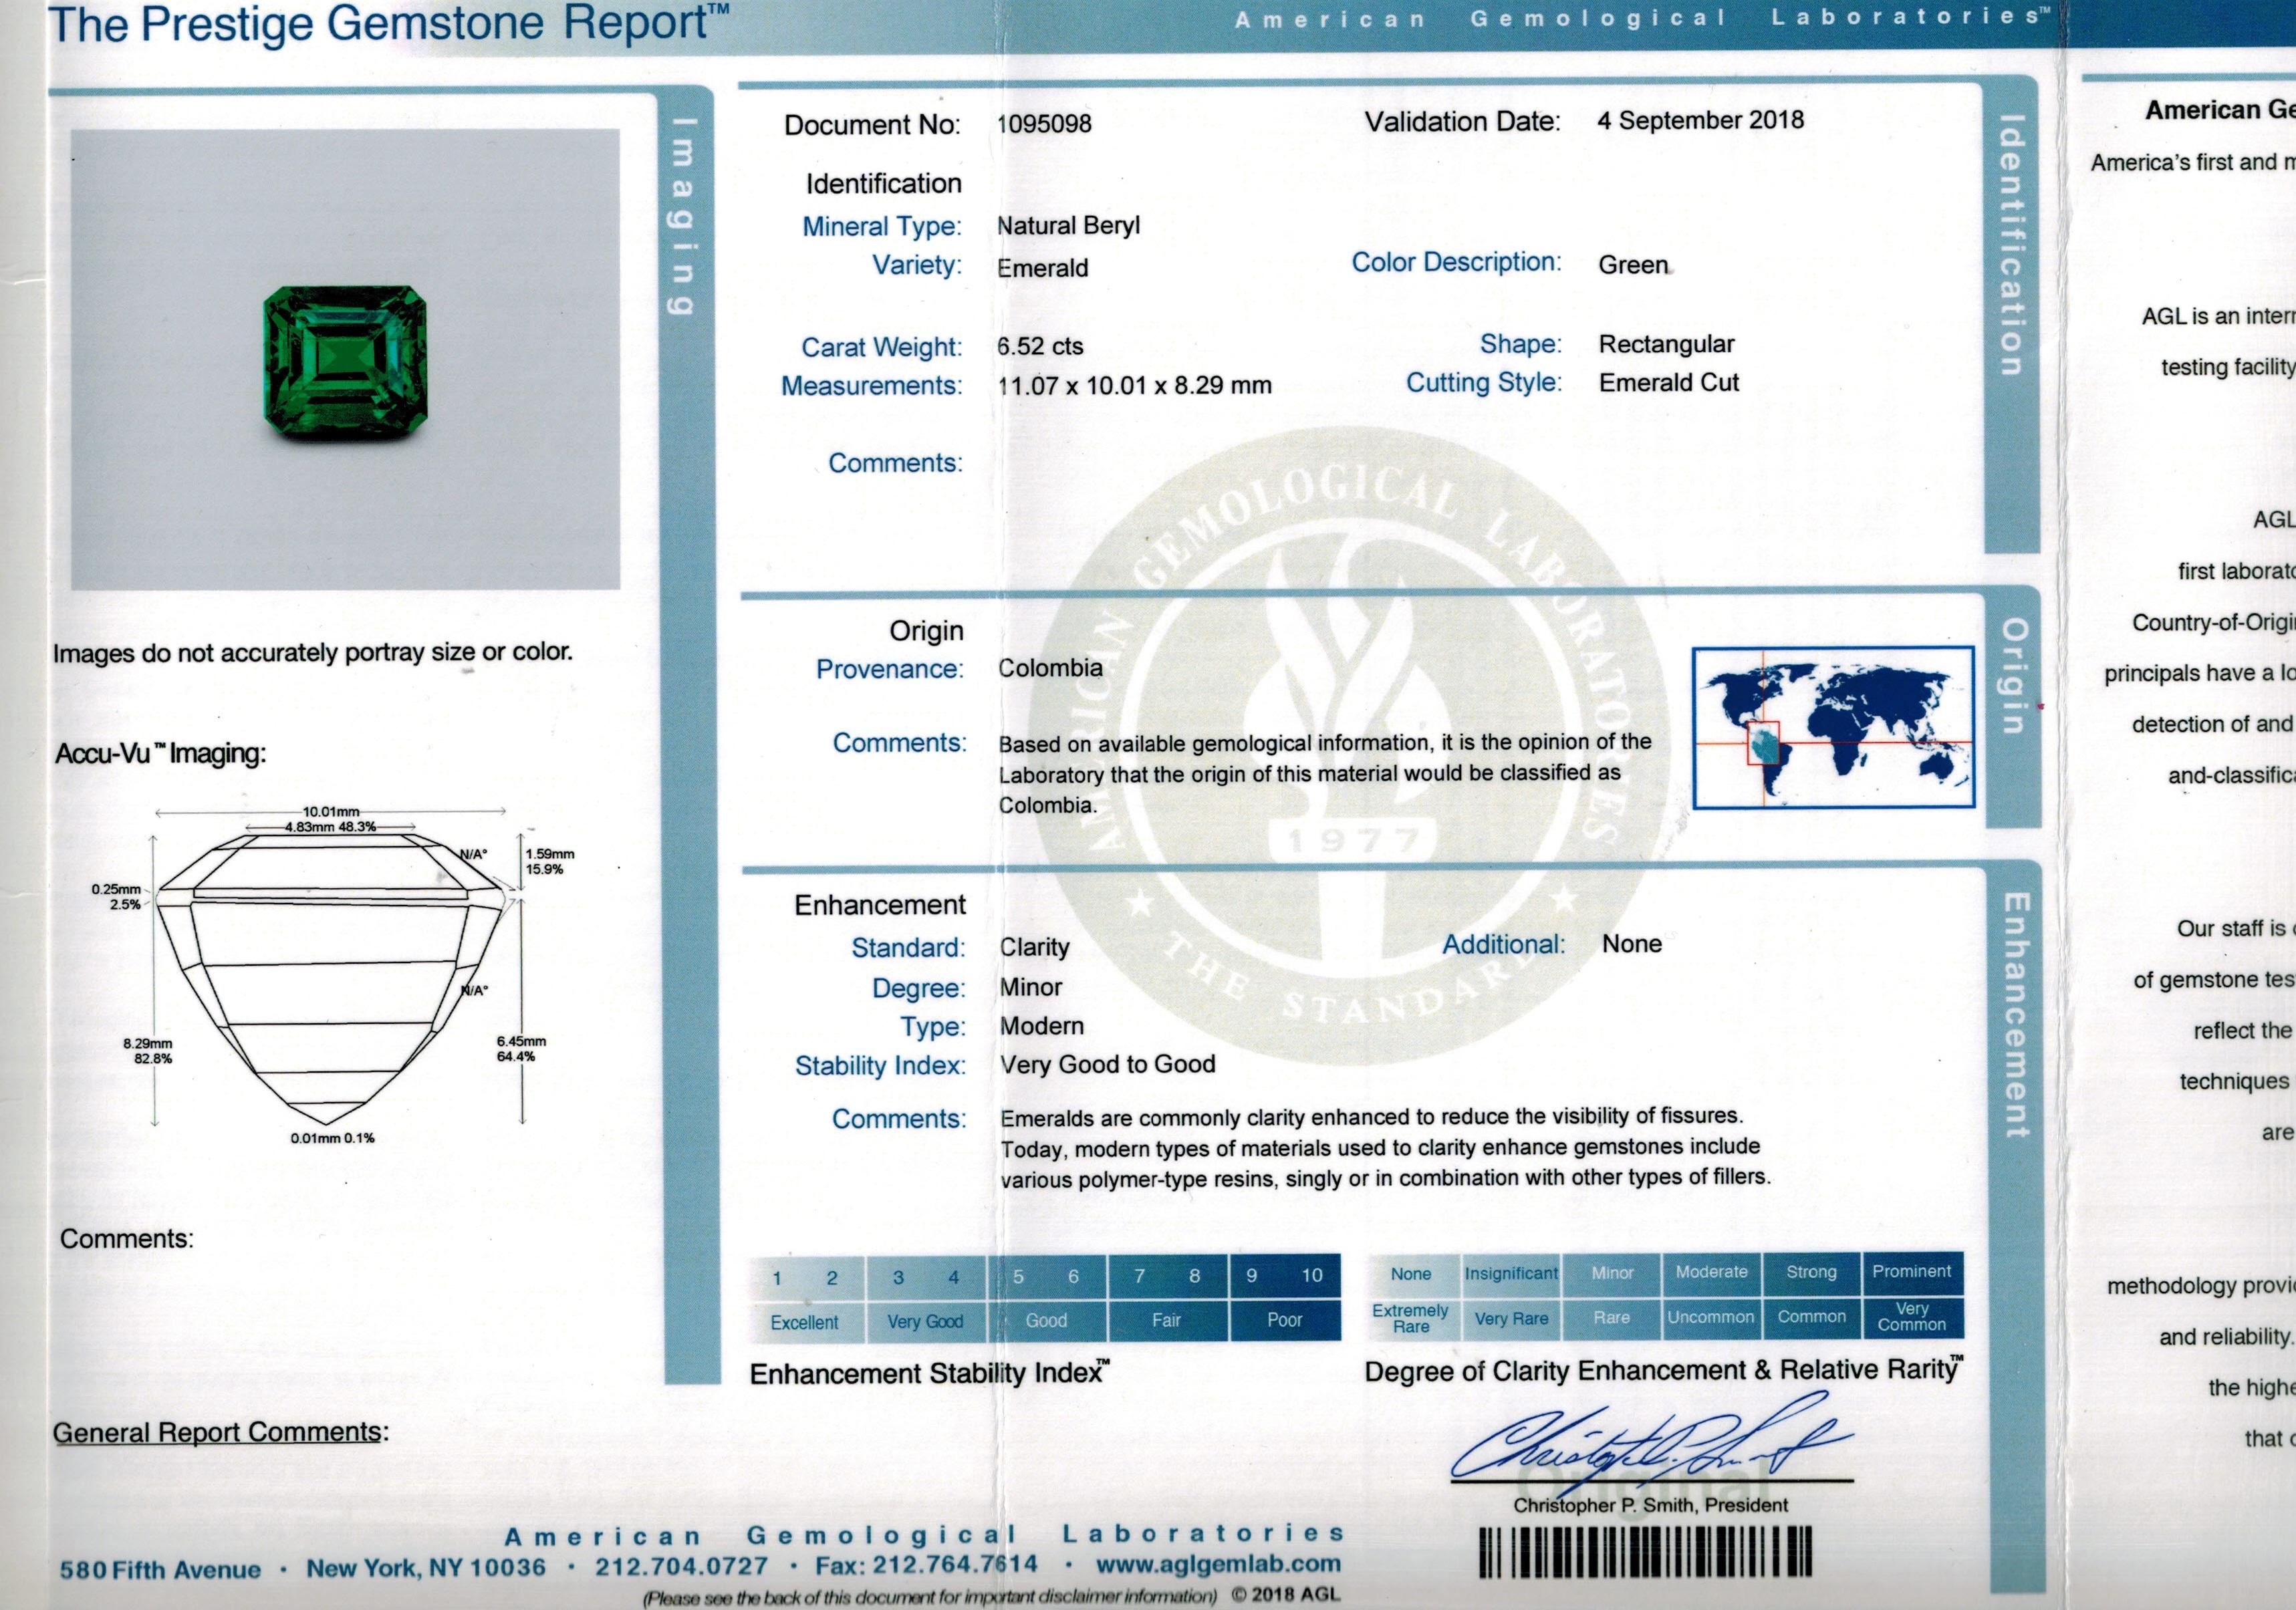Screen dimensions: 2296x1610
Task: Click validation date 4 September 2018
Action: [1700, 120]
